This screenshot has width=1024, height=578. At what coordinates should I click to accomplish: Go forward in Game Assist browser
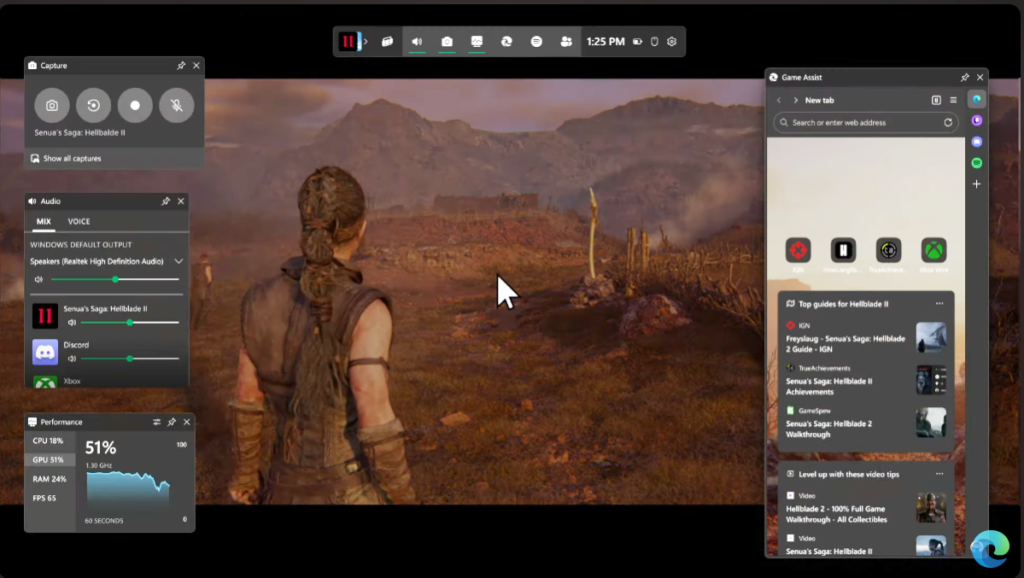coord(795,101)
